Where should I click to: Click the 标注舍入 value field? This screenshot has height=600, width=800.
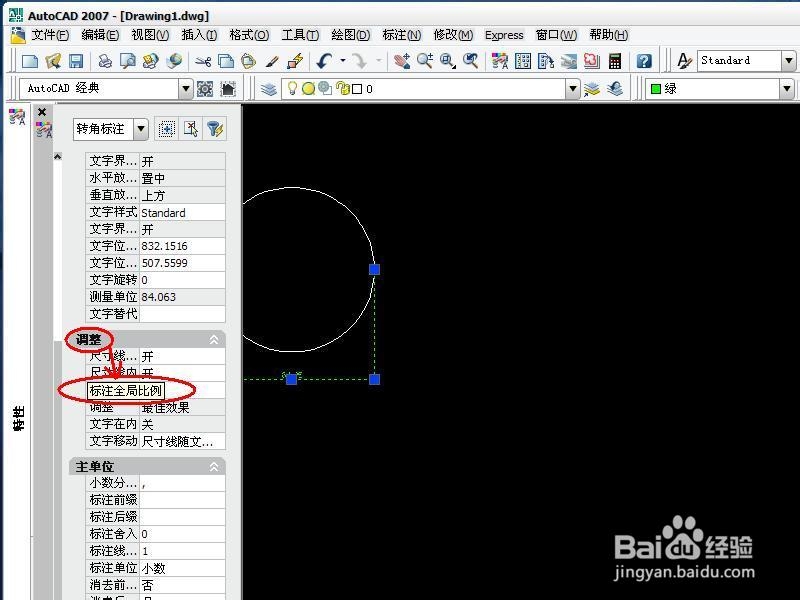(182, 534)
